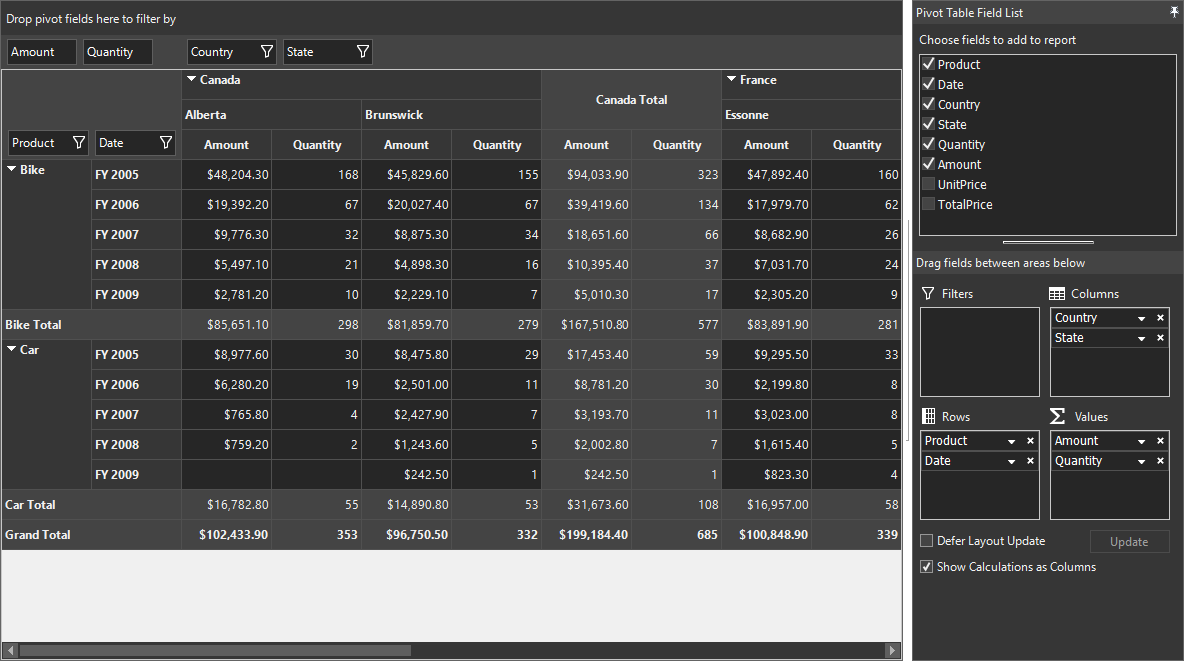This screenshot has height=661, width=1184.
Task: Open the State field filter icon
Action: [362, 51]
